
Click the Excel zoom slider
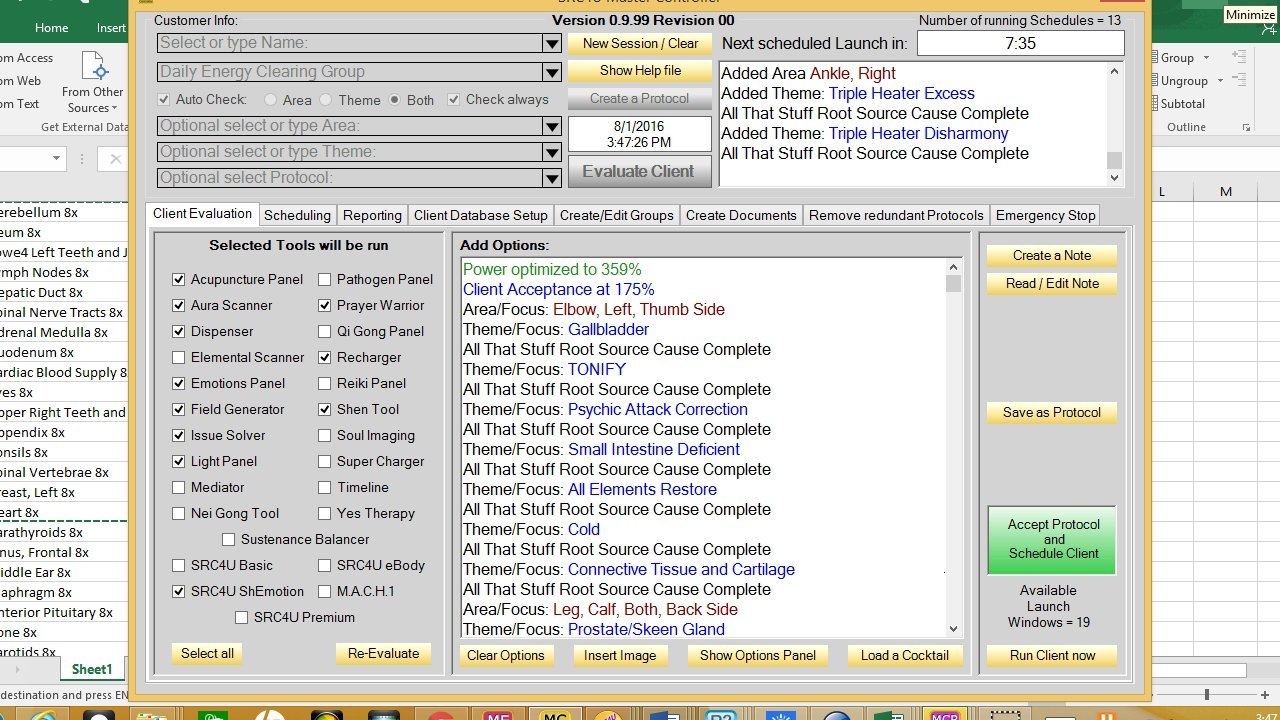pos(1207,694)
